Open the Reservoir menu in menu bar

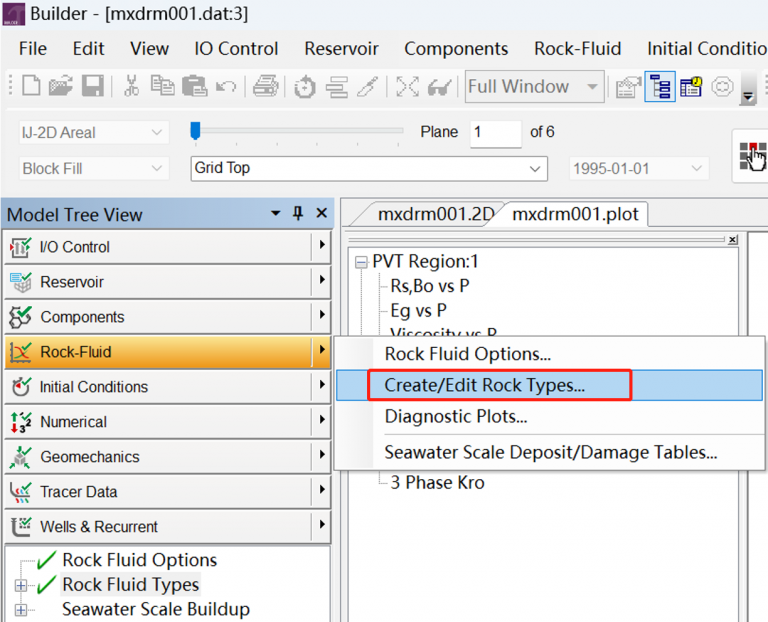(x=341, y=48)
